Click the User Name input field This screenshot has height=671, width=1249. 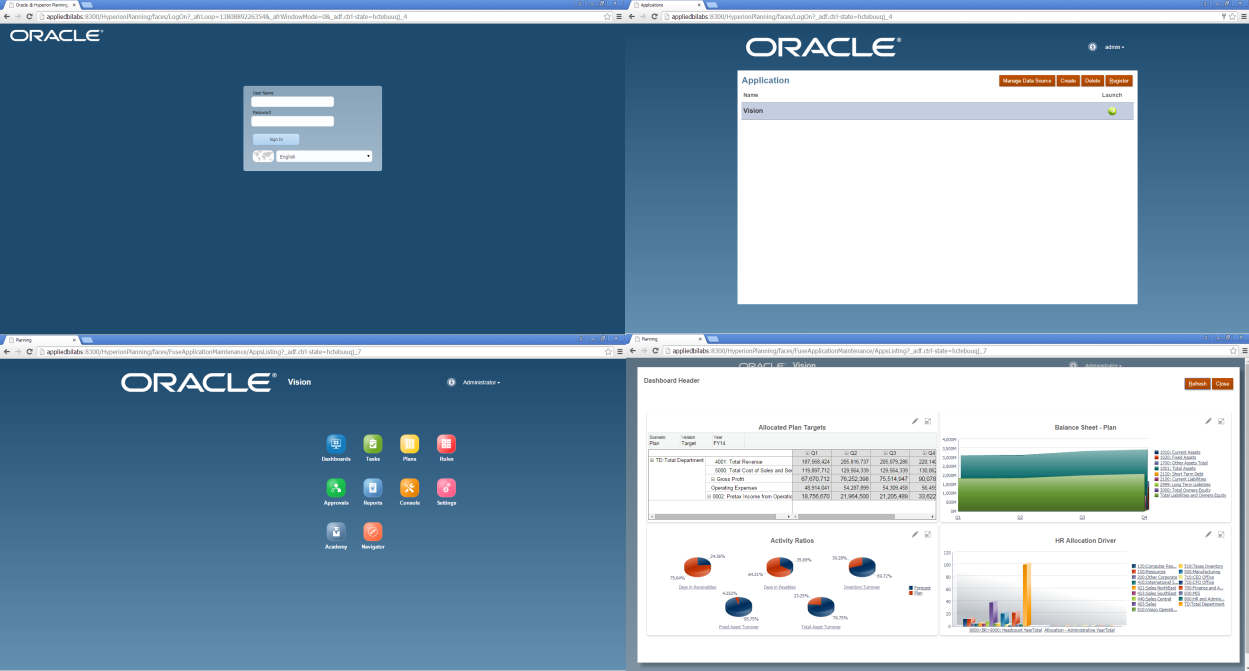click(292, 101)
